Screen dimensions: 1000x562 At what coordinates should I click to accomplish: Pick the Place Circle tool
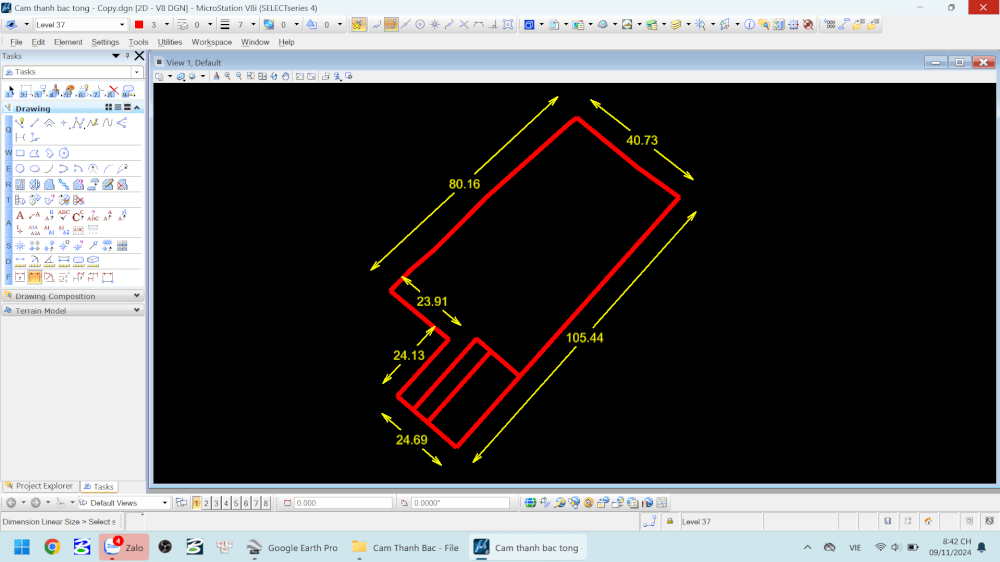tap(20, 169)
